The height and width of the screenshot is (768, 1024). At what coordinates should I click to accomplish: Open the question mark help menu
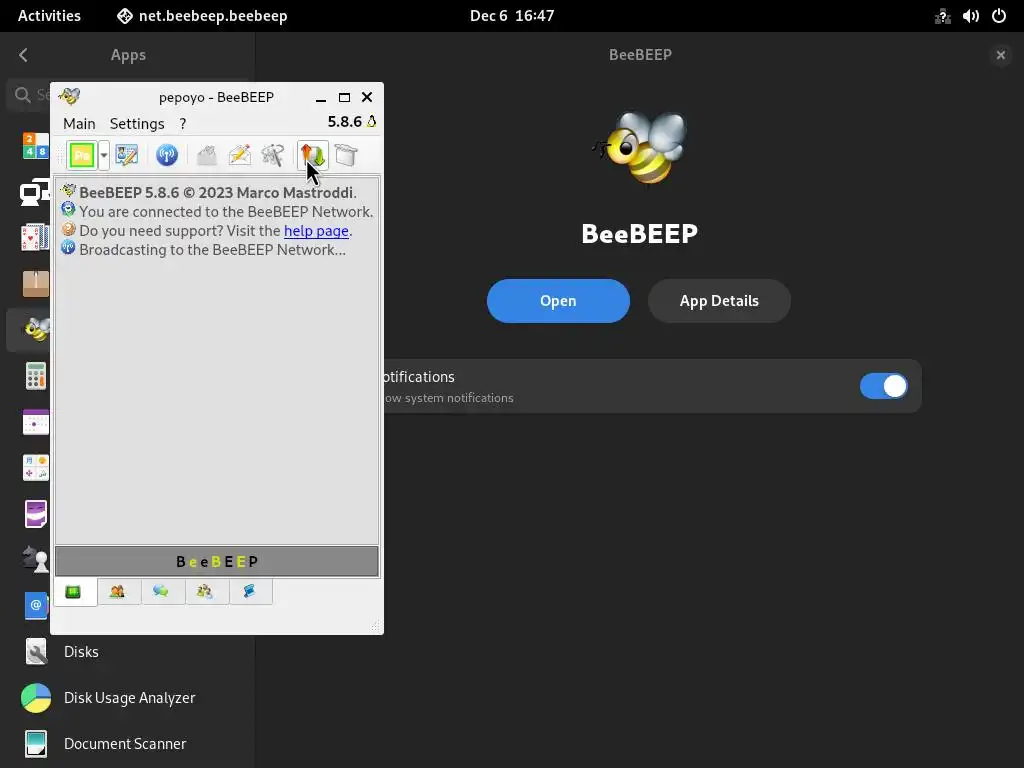(183, 123)
